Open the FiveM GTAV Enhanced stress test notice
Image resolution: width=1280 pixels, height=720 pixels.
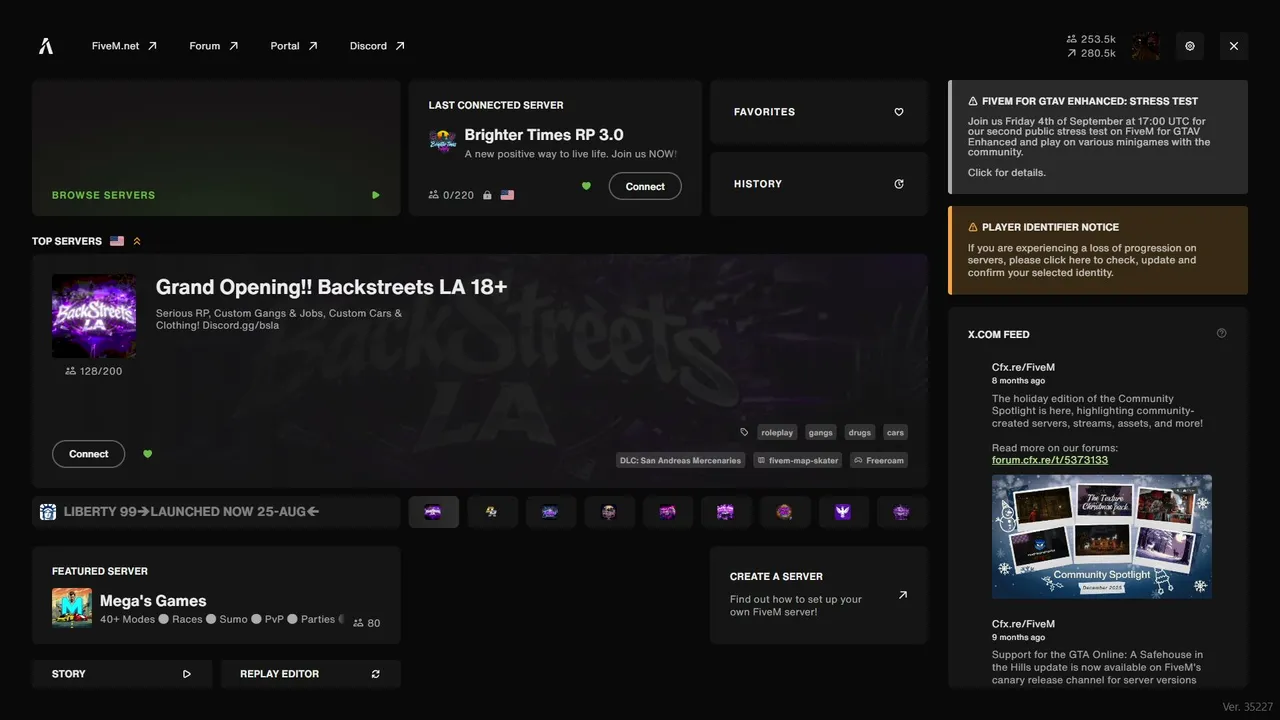pos(1098,137)
